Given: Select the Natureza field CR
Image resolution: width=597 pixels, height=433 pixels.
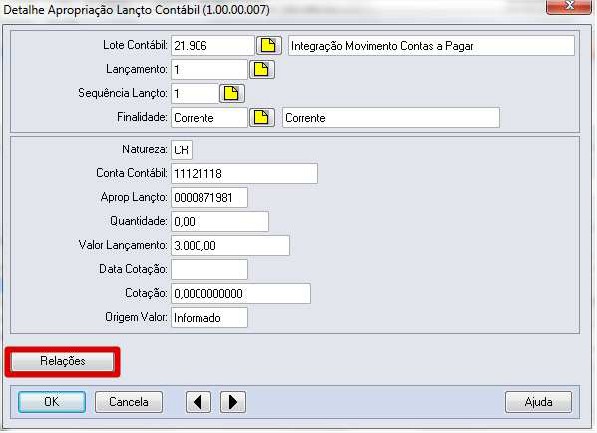Looking at the screenshot, I should pos(182,150).
